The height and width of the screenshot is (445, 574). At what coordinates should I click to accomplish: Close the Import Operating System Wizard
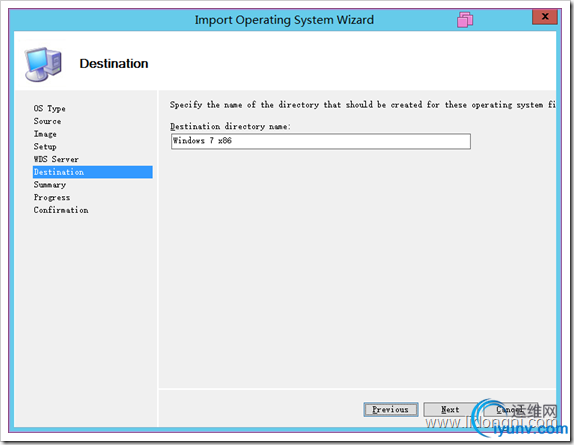tap(545, 16)
